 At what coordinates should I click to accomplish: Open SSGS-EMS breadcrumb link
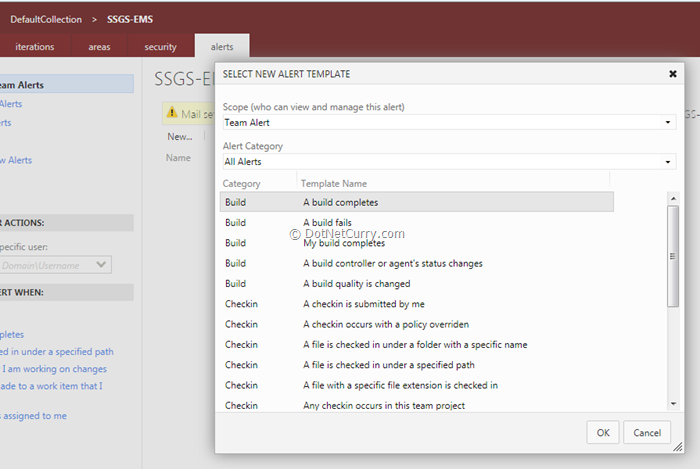click(x=130, y=19)
